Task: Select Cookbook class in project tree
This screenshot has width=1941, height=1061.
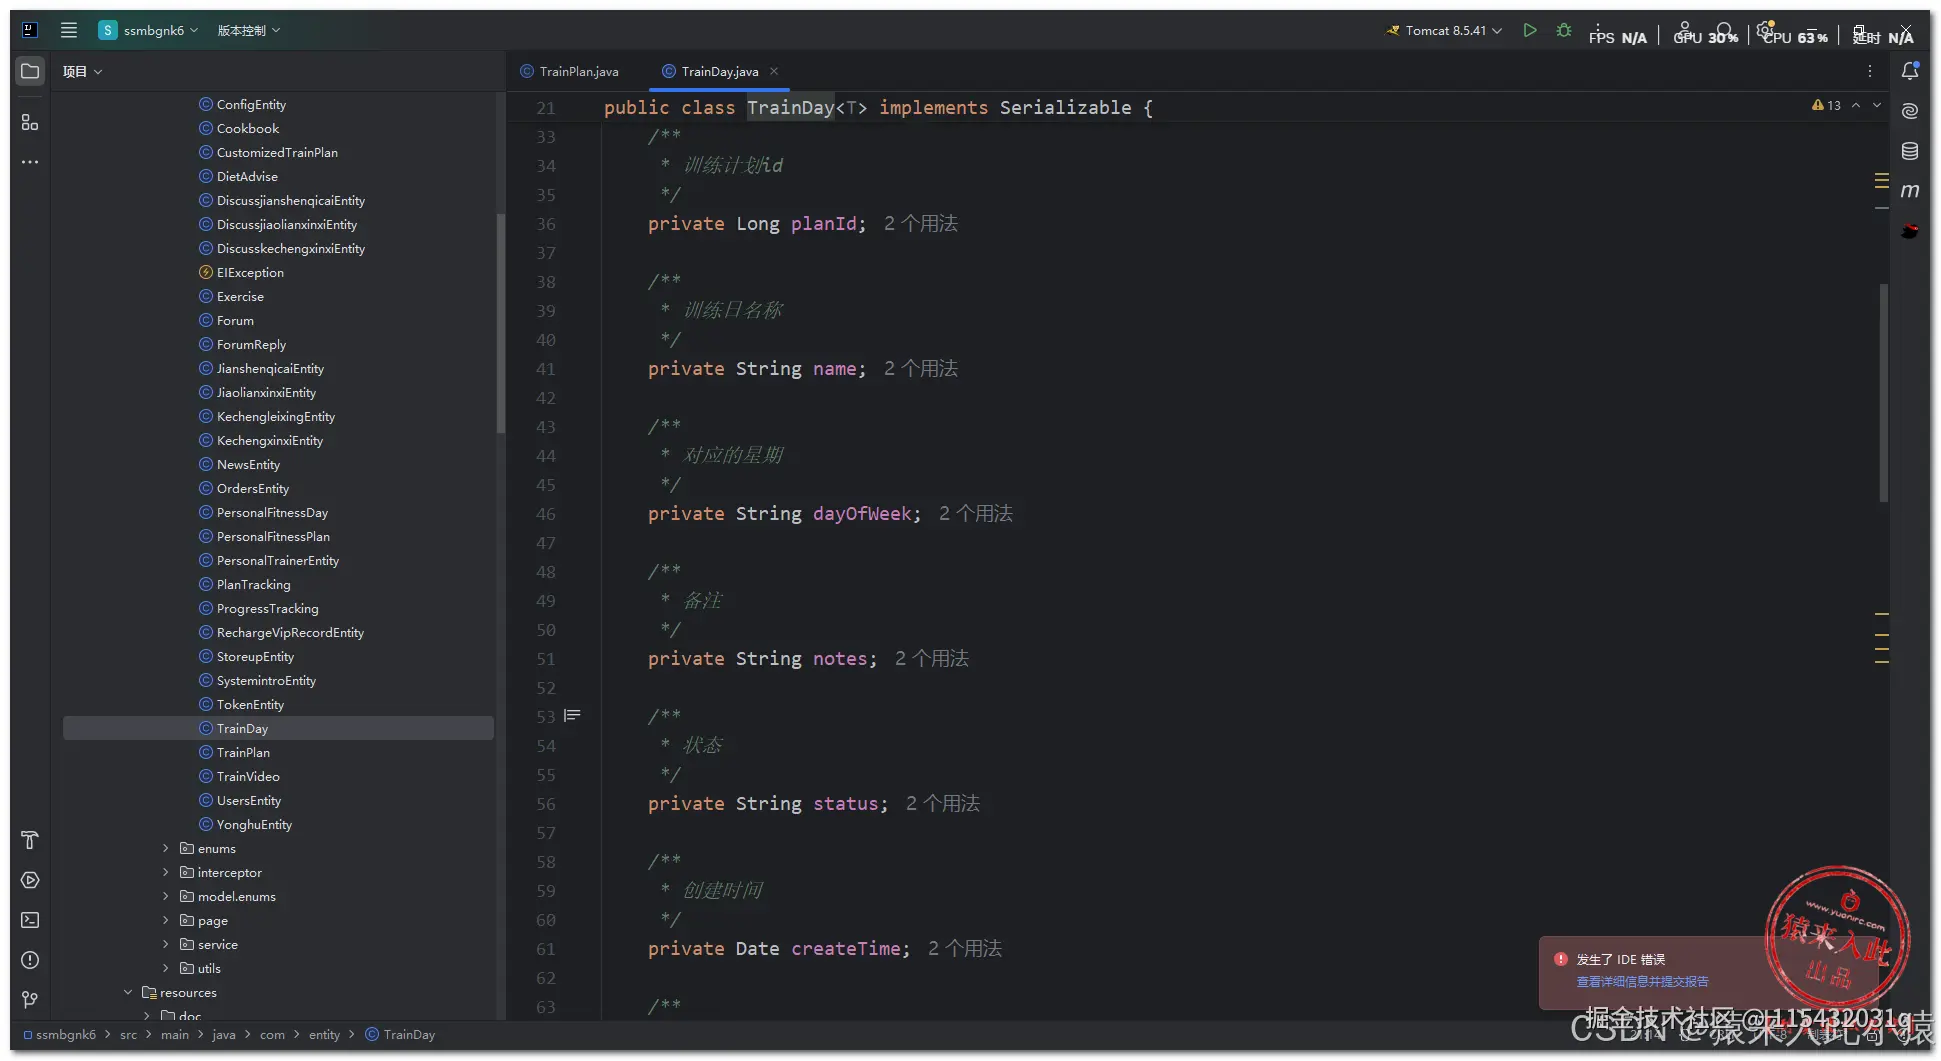Action: point(248,128)
